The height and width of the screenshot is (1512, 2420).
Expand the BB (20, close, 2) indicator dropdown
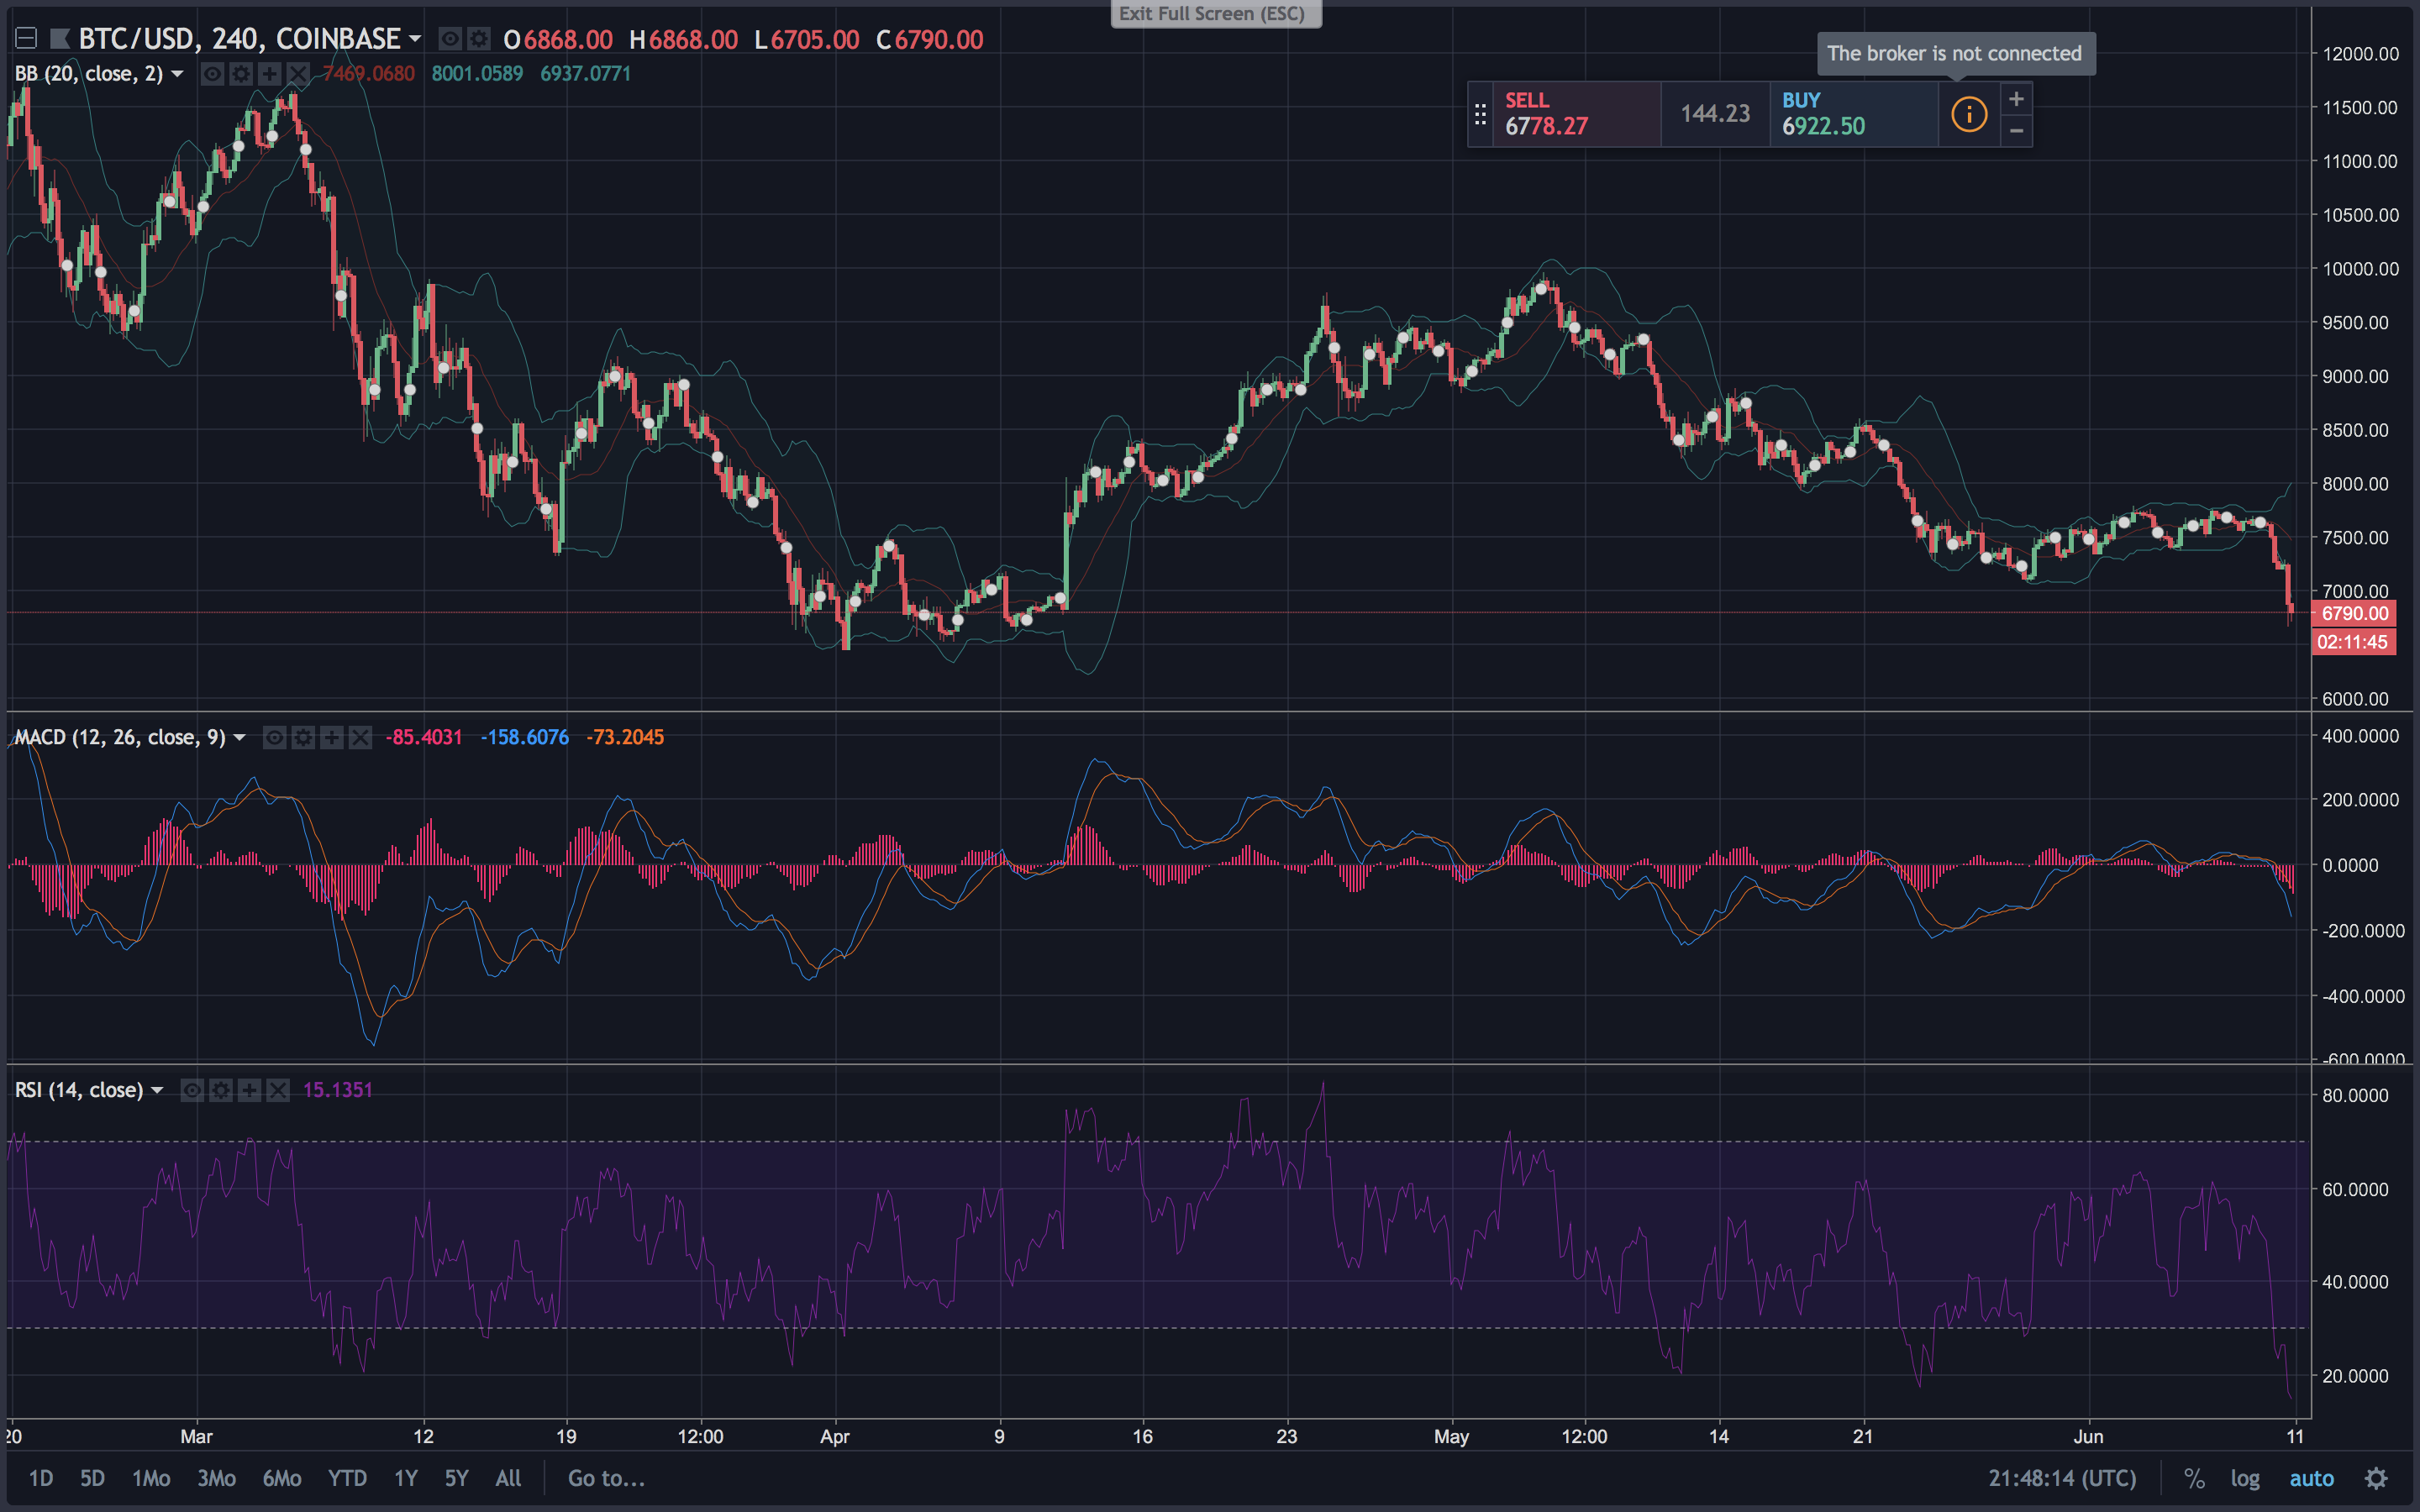pos(177,73)
